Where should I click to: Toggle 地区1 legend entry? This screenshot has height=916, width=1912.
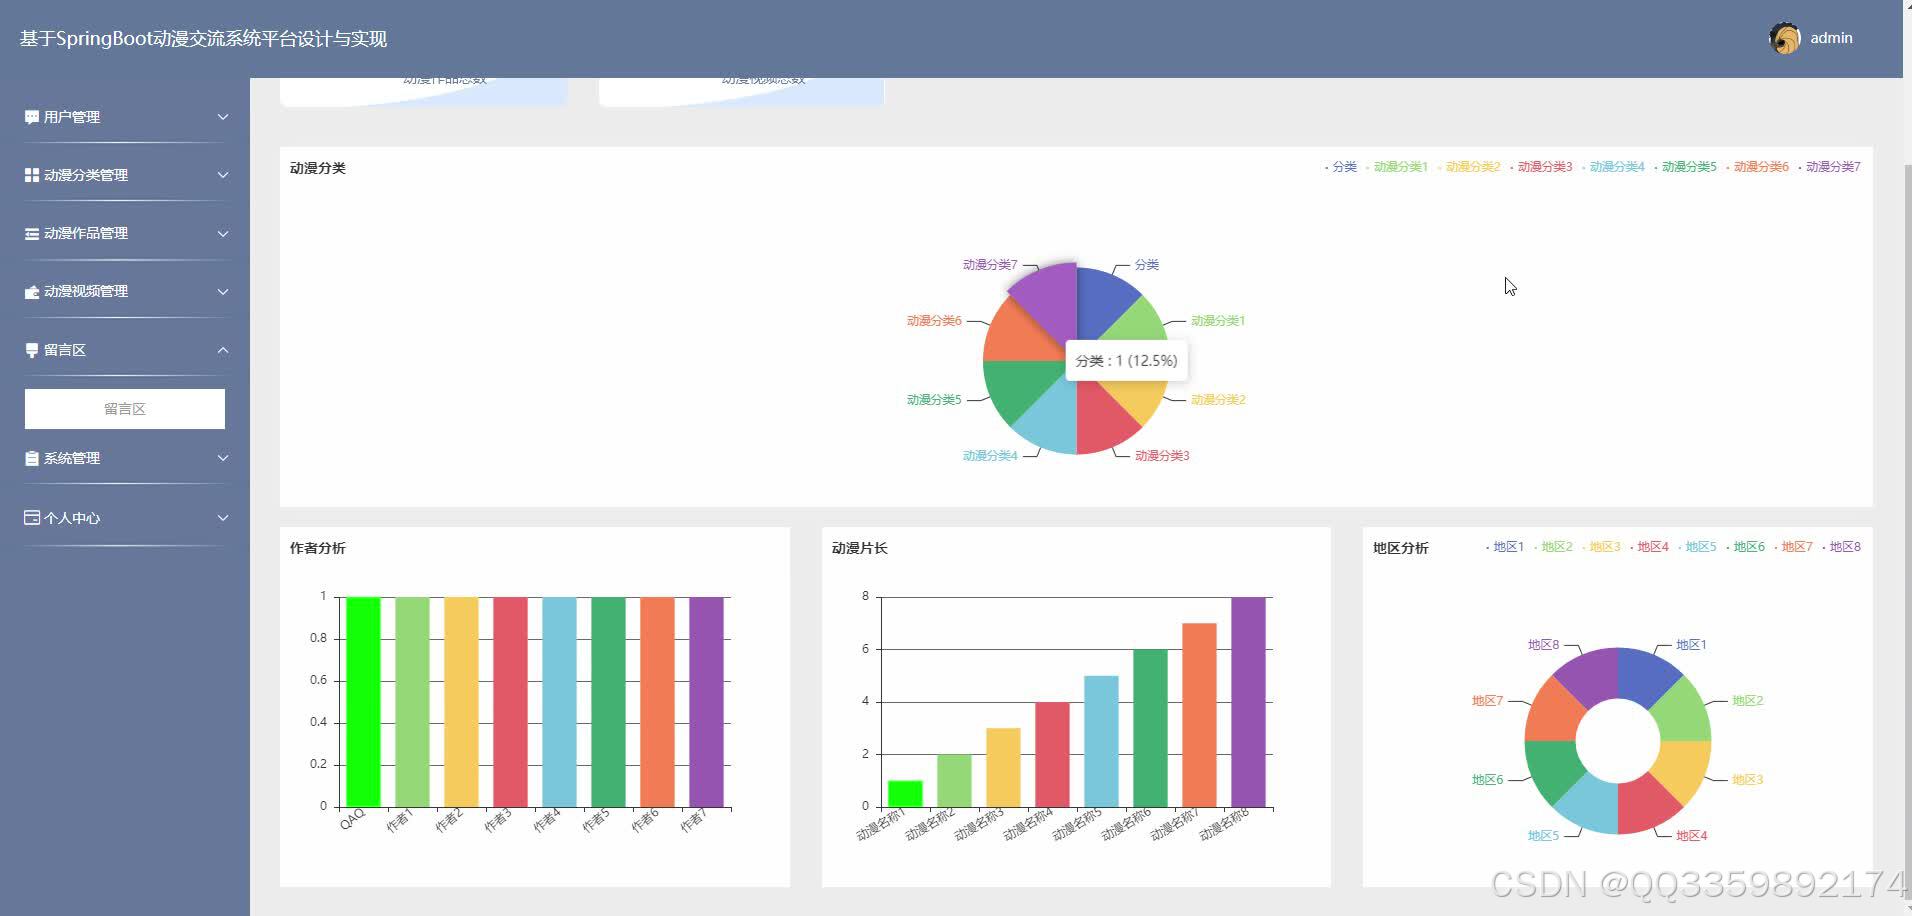pos(1505,547)
